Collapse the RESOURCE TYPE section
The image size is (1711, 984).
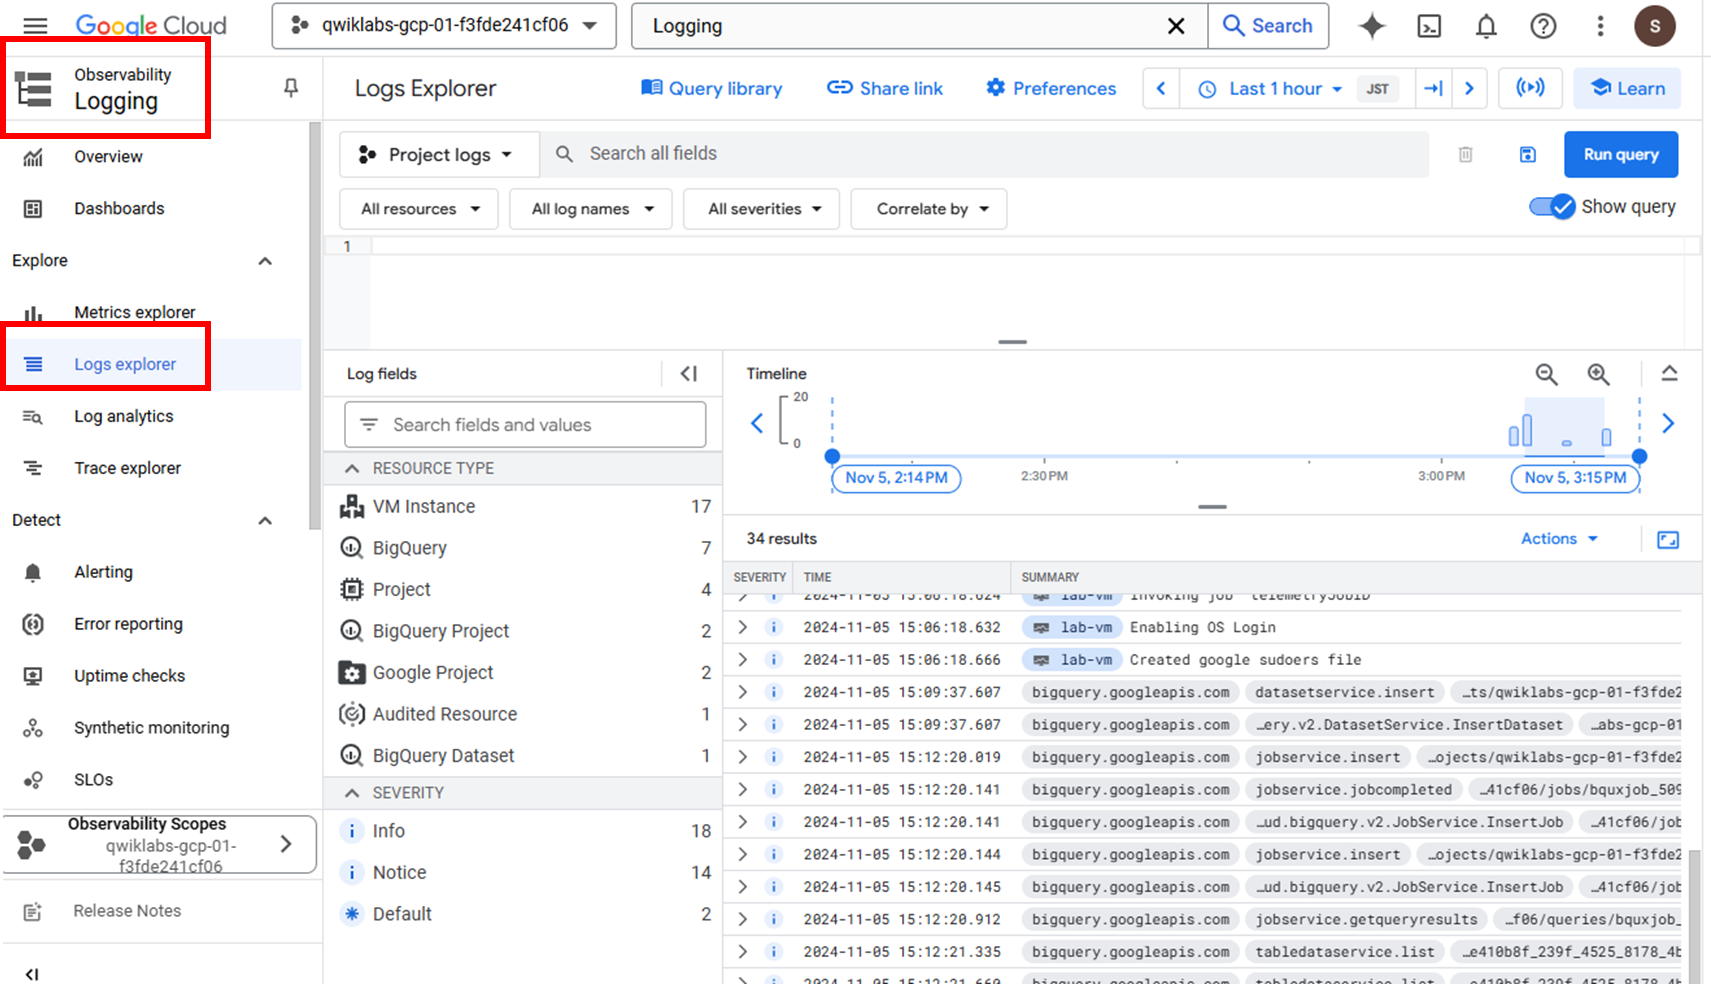tap(352, 468)
